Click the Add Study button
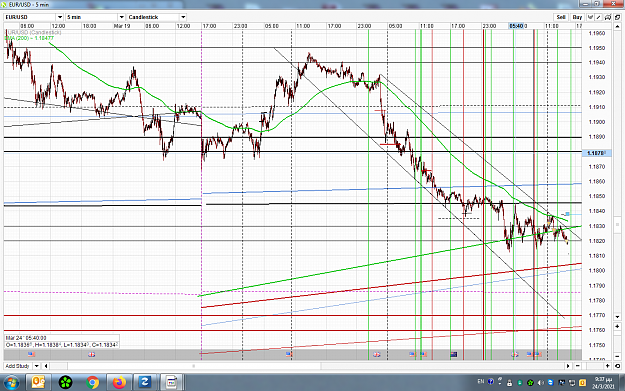 [18, 366]
